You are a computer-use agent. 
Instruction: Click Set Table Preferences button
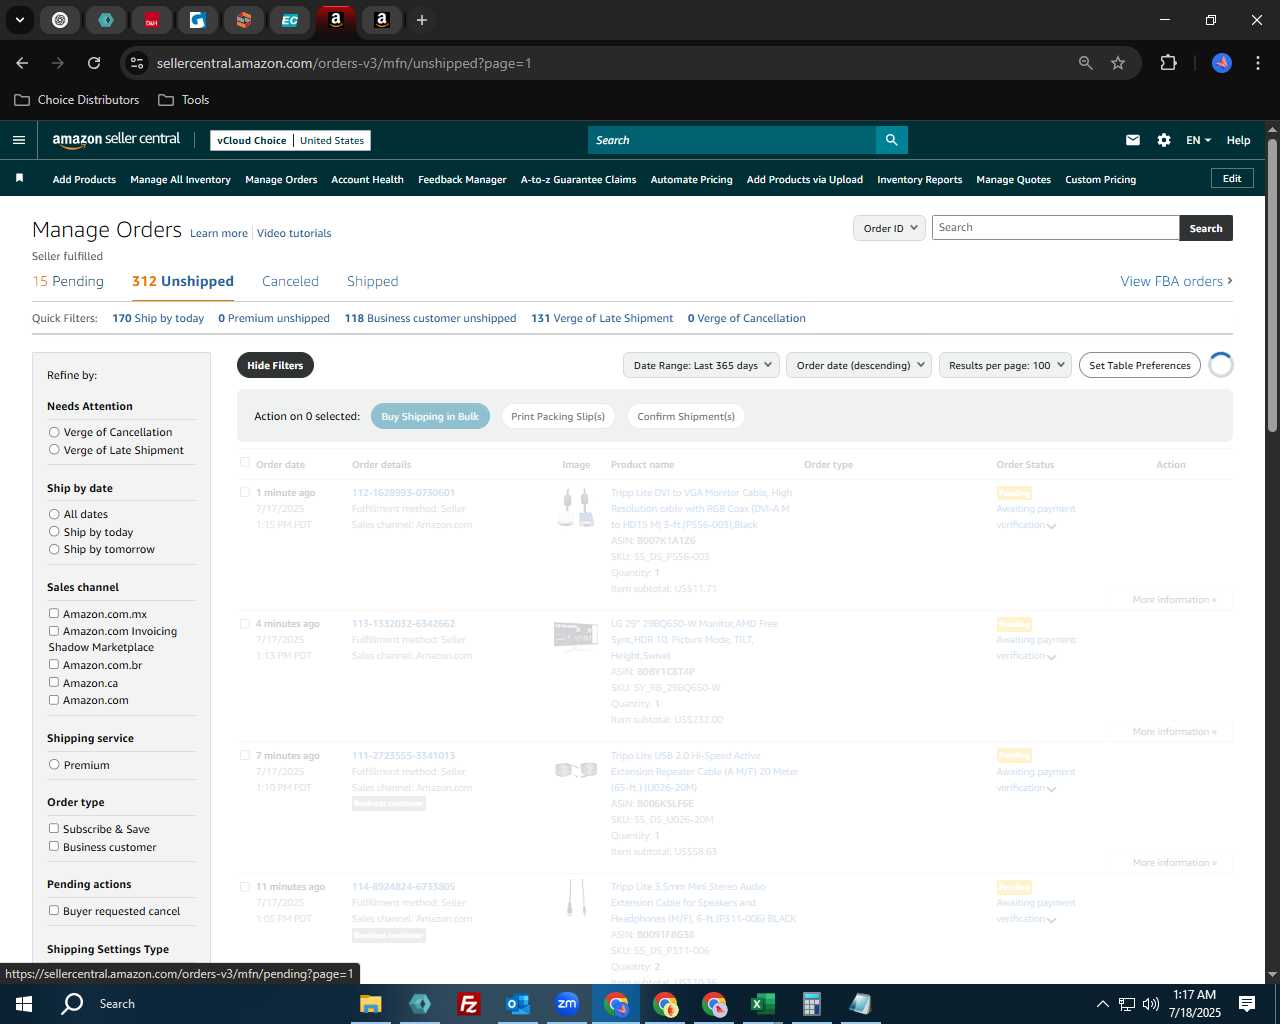click(x=1140, y=365)
